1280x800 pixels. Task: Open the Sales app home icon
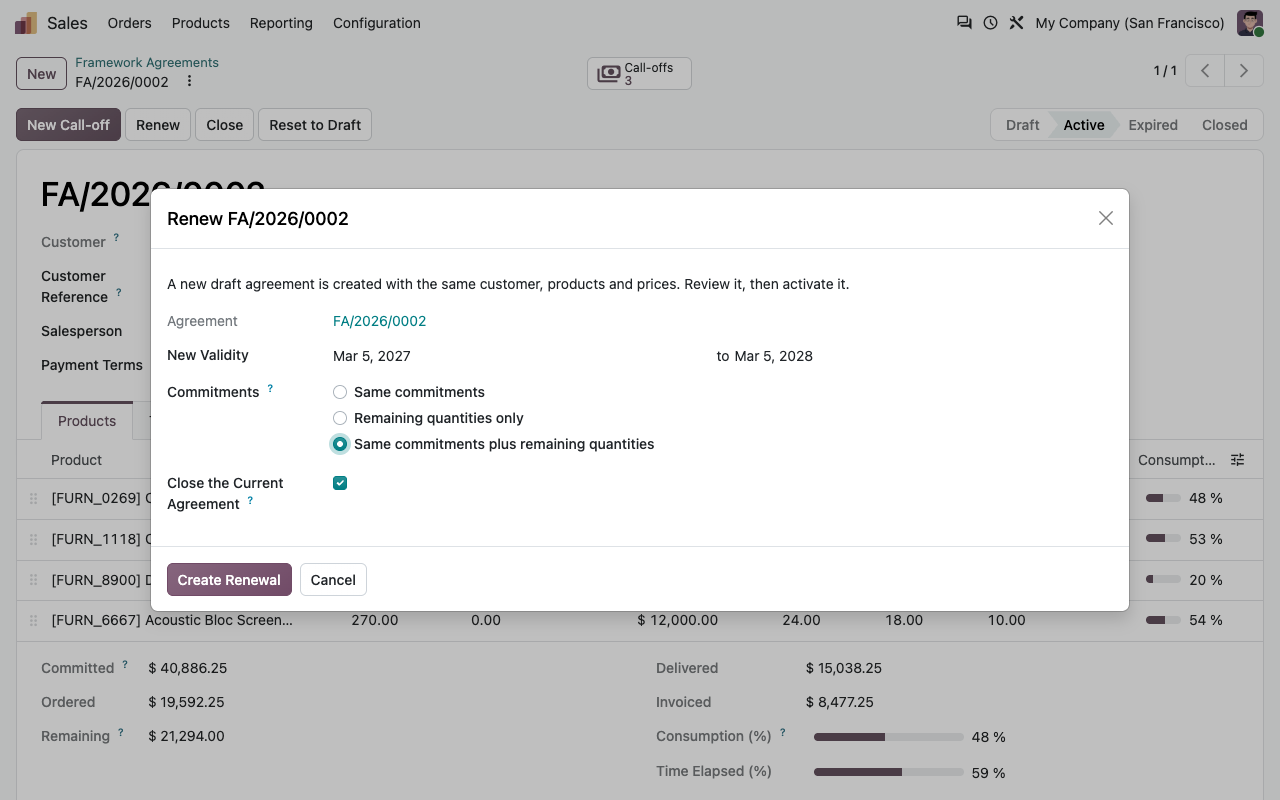tap(26, 23)
